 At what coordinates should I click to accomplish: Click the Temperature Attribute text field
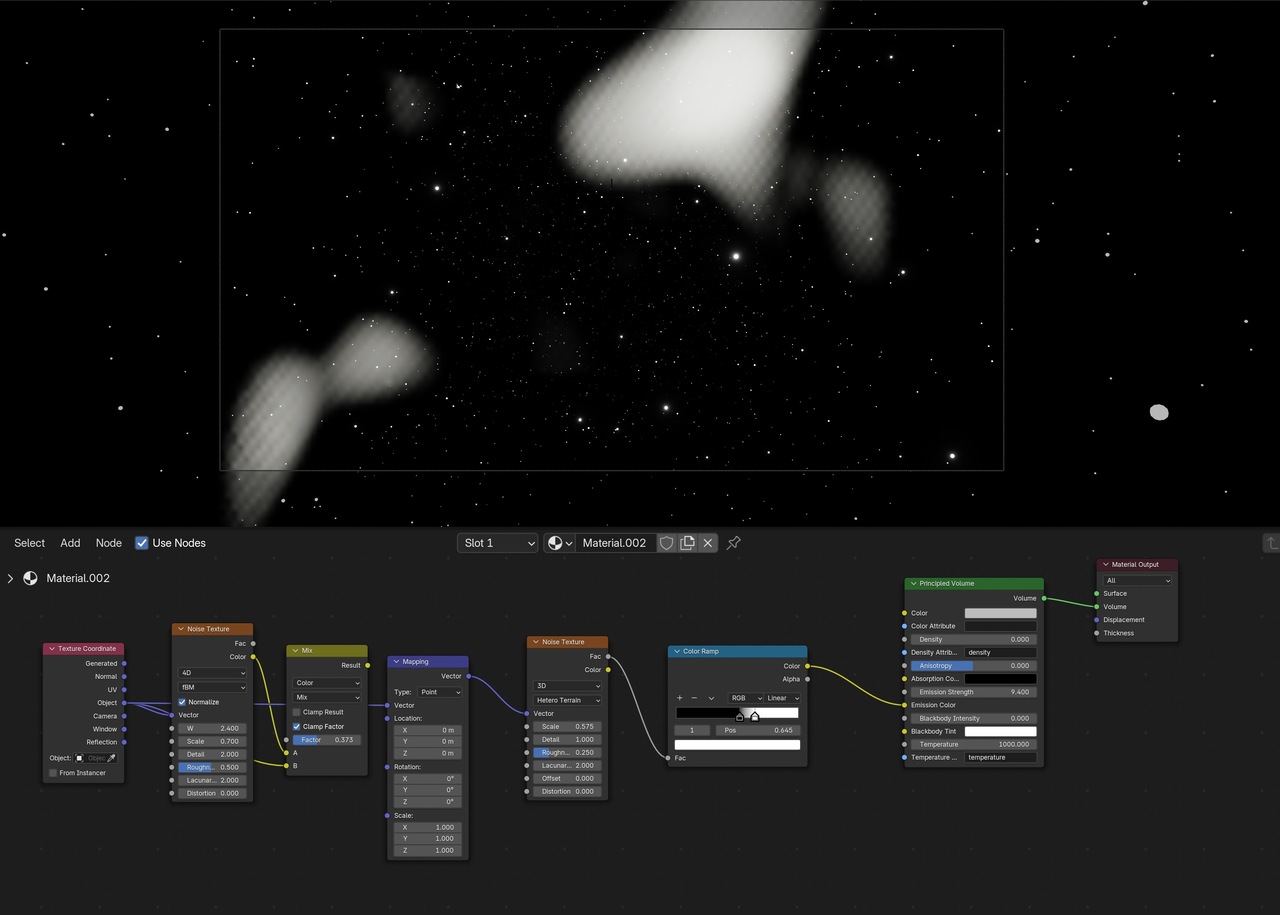tap(1000, 757)
